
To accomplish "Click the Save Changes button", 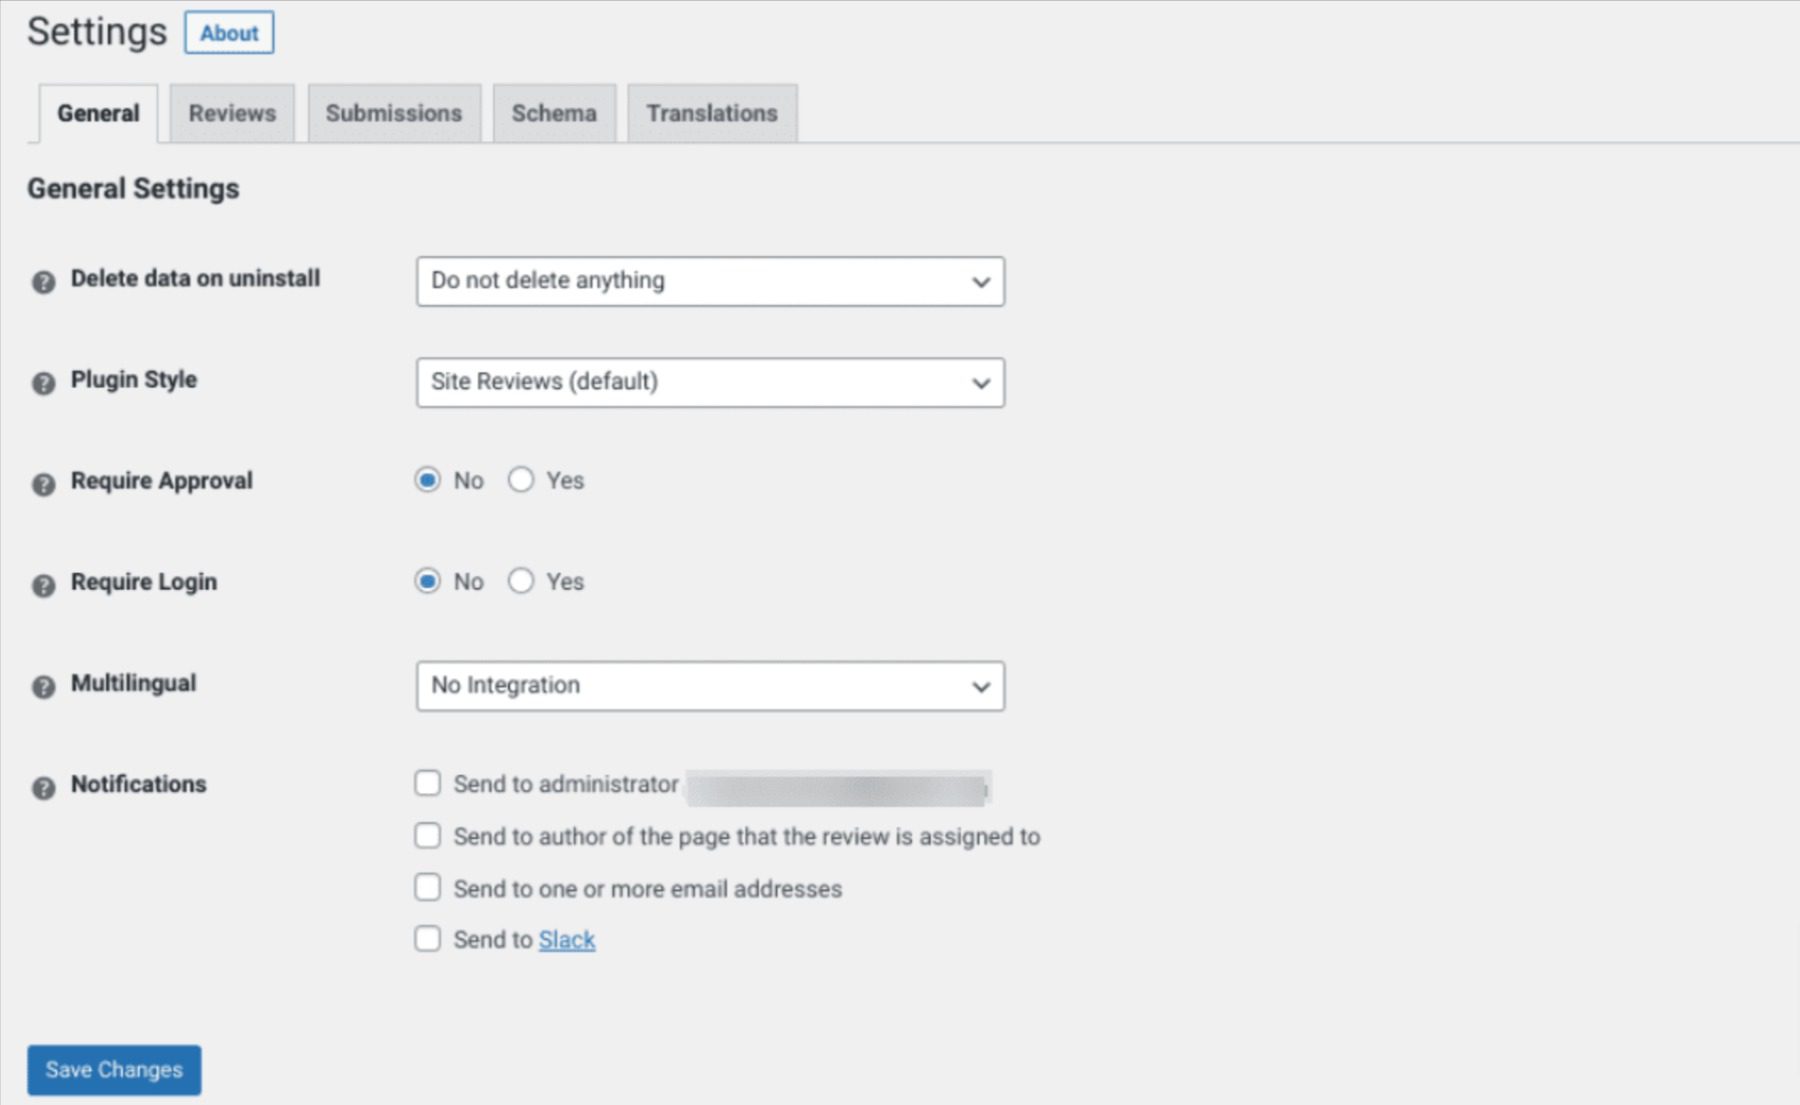I will 113,1069.
